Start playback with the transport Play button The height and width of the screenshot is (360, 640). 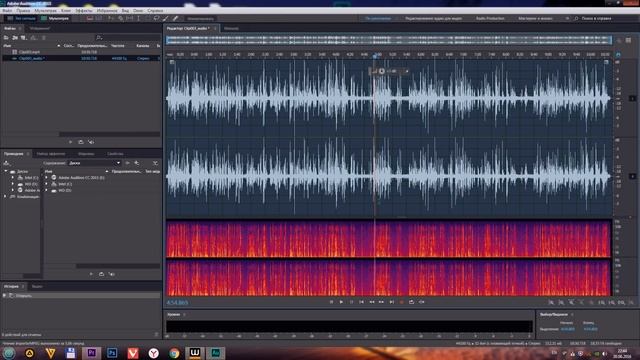click(x=341, y=302)
